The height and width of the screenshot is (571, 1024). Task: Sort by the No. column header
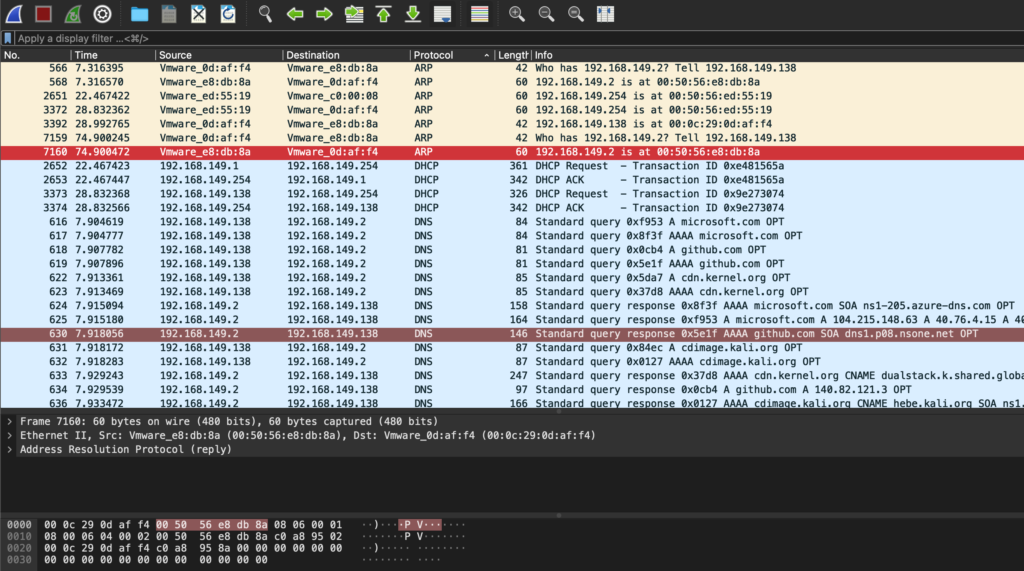pyautogui.click(x=35, y=55)
